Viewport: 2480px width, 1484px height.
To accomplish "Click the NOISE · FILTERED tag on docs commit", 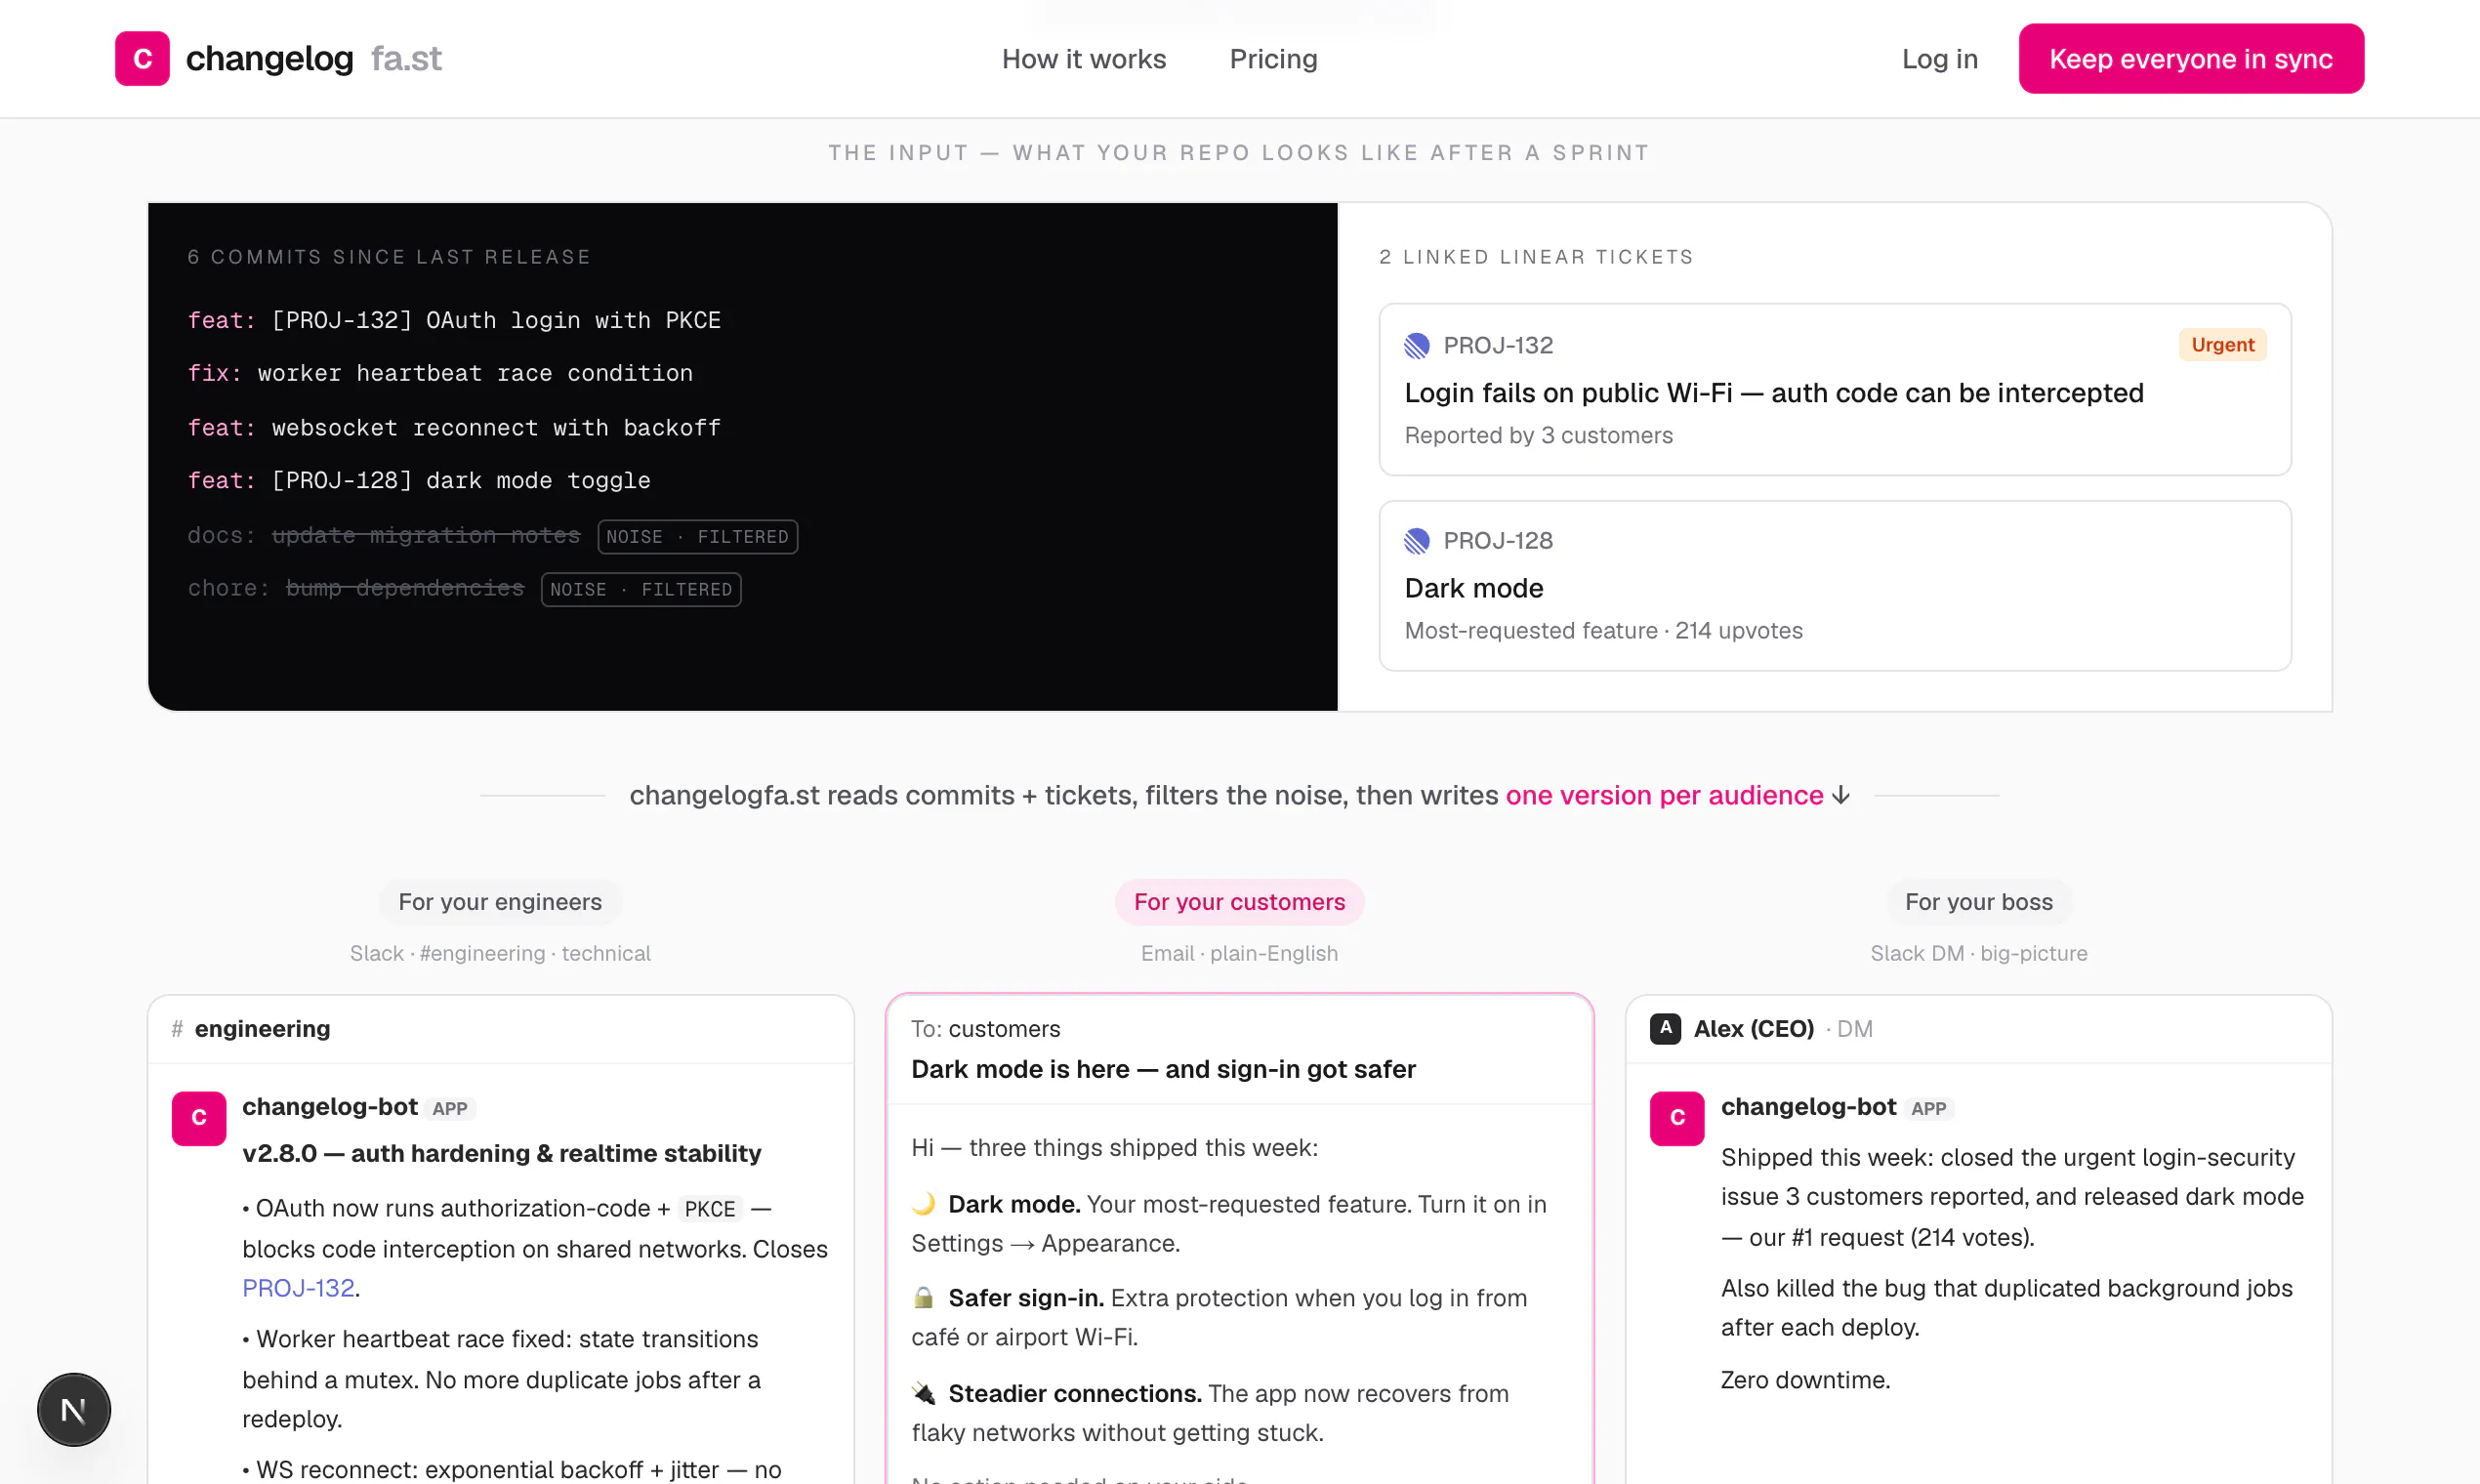I will pos(697,537).
